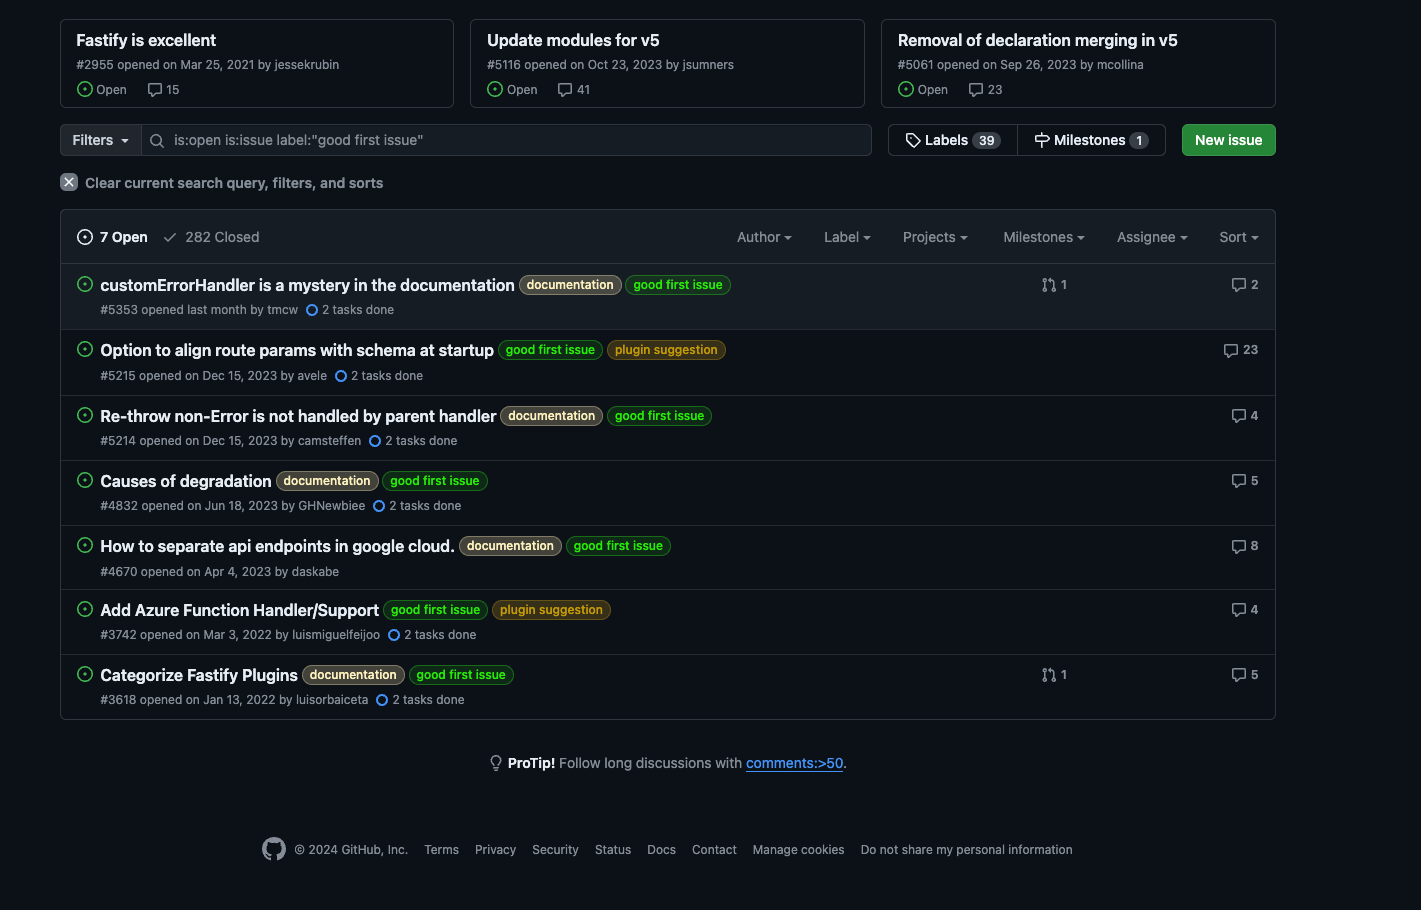The width and height of the screenshot is (1421, 910).
Task: Open Docs footer link
Action: pyautogui.click(x=661, y=850)
